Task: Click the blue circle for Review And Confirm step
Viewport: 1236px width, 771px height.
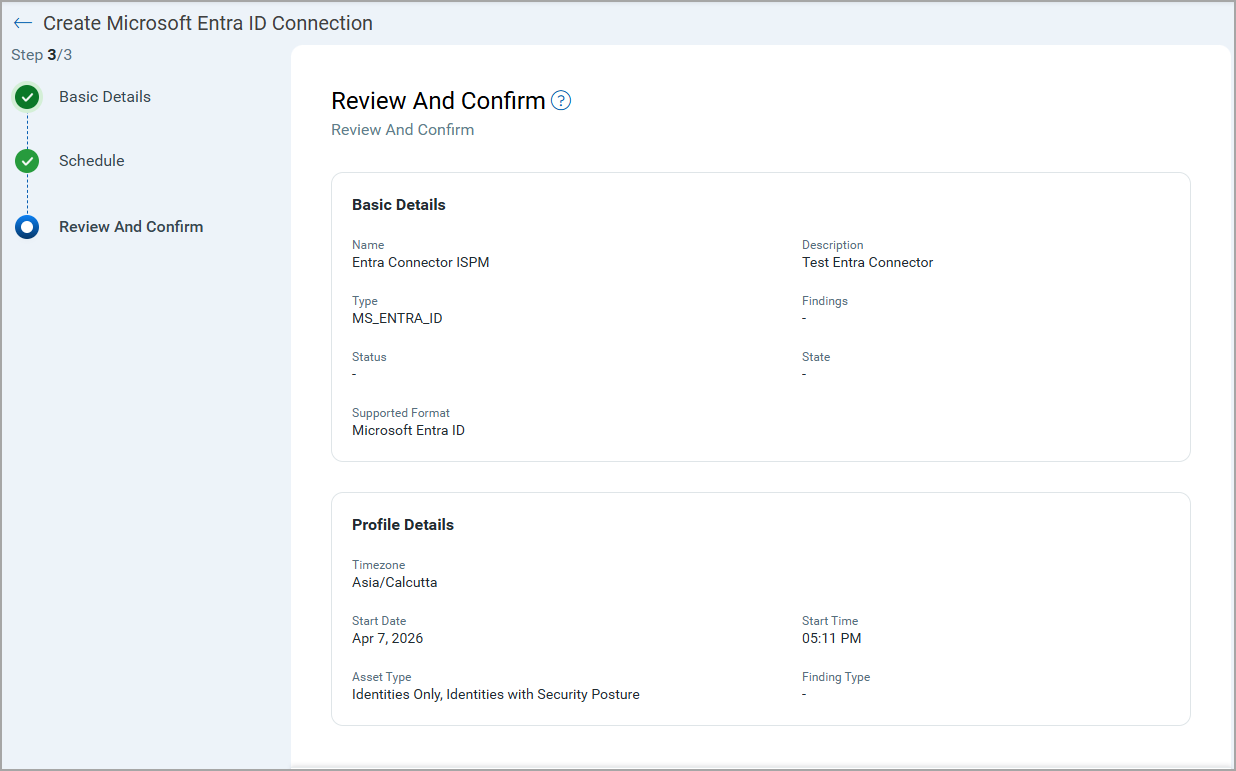Action: (27, 227)
